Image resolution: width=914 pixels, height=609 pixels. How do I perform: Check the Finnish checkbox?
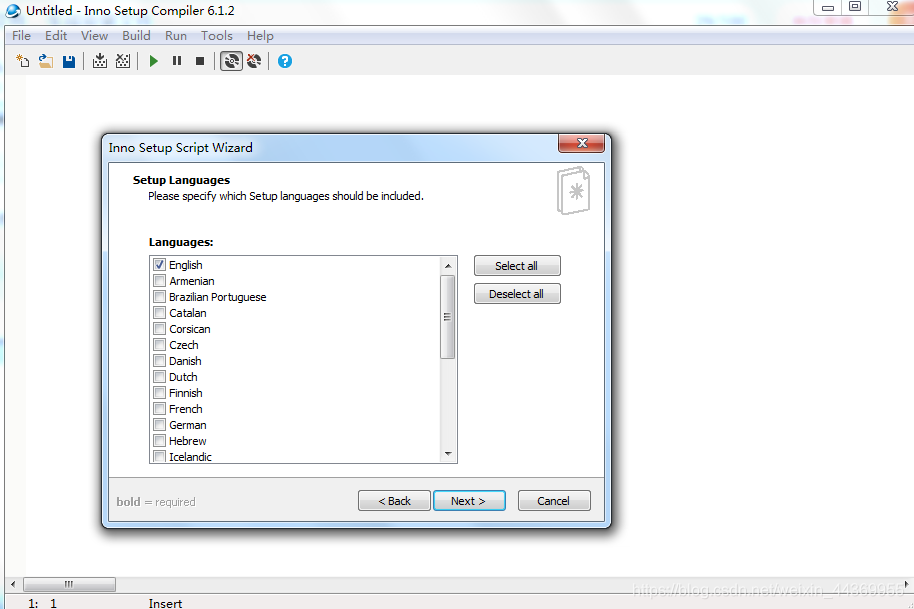click(160, 393)
